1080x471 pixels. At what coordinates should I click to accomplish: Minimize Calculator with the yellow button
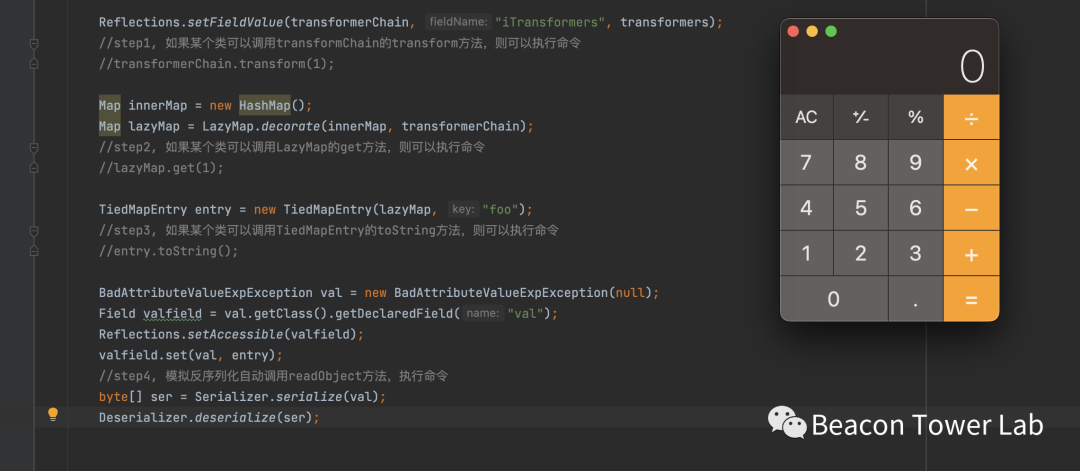click(812, 31)
